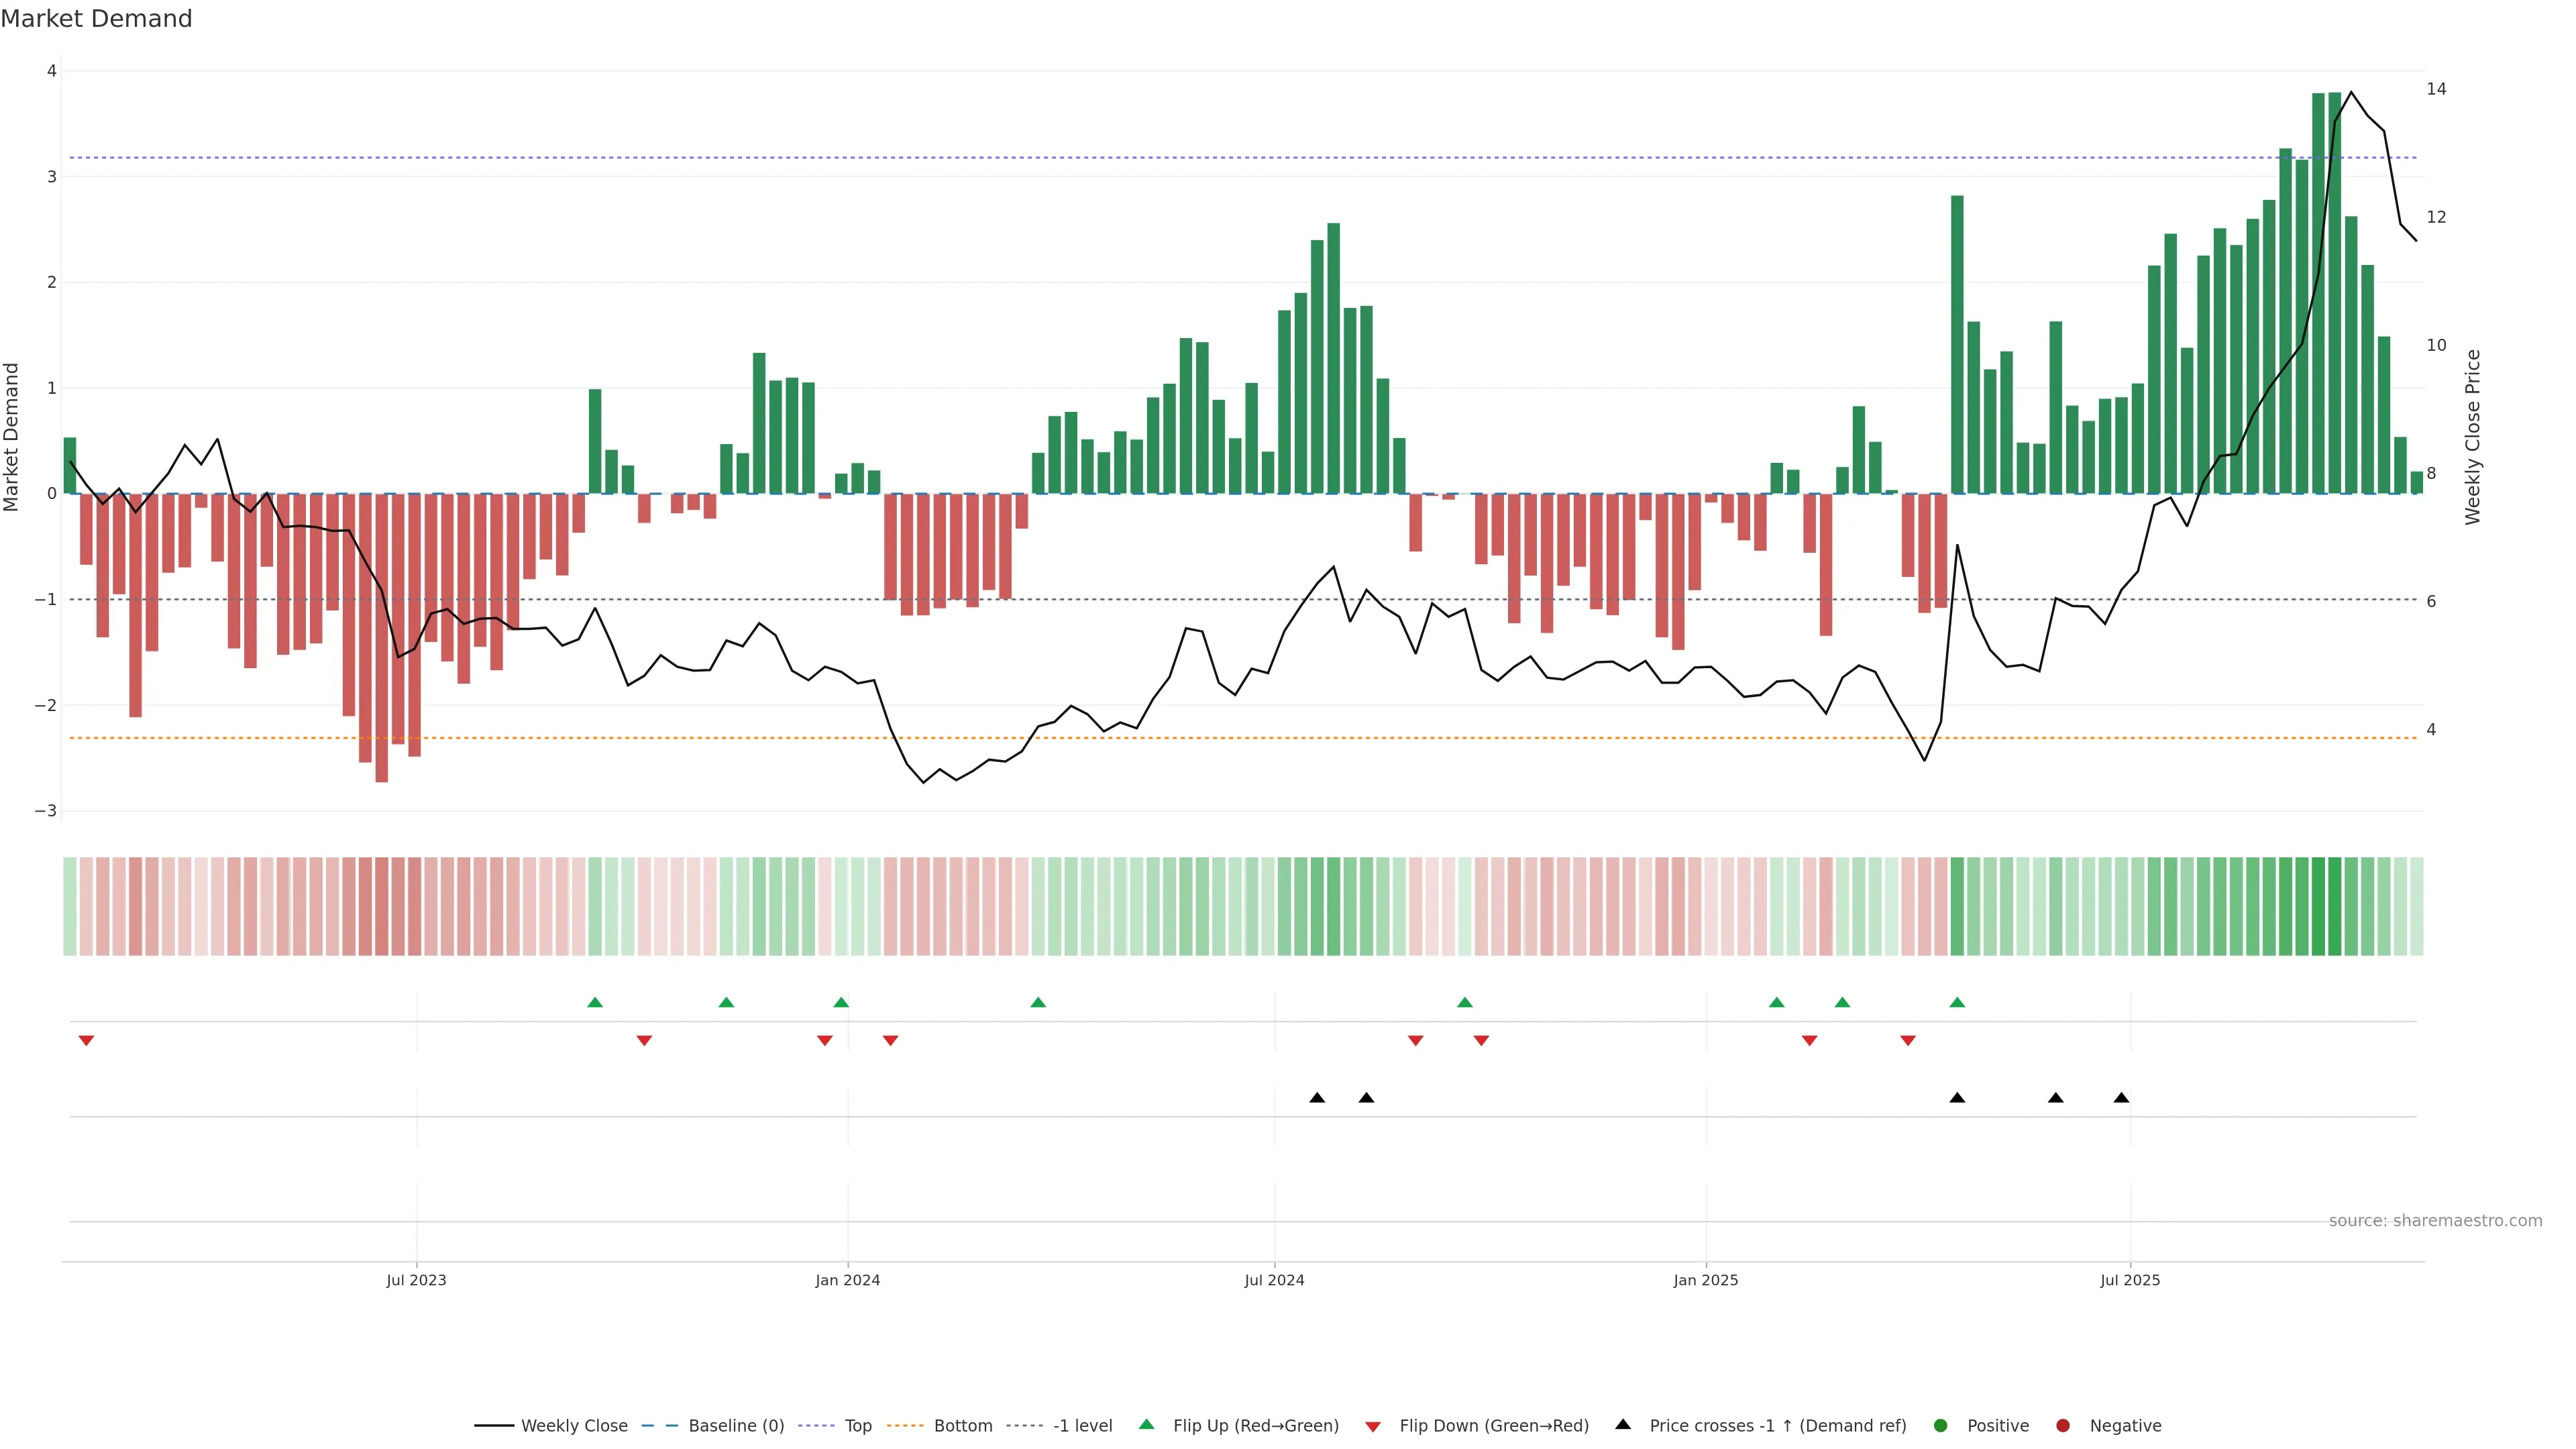
Task: Click the Jan 2024 x-axis label
Action: coord(847,1281)
